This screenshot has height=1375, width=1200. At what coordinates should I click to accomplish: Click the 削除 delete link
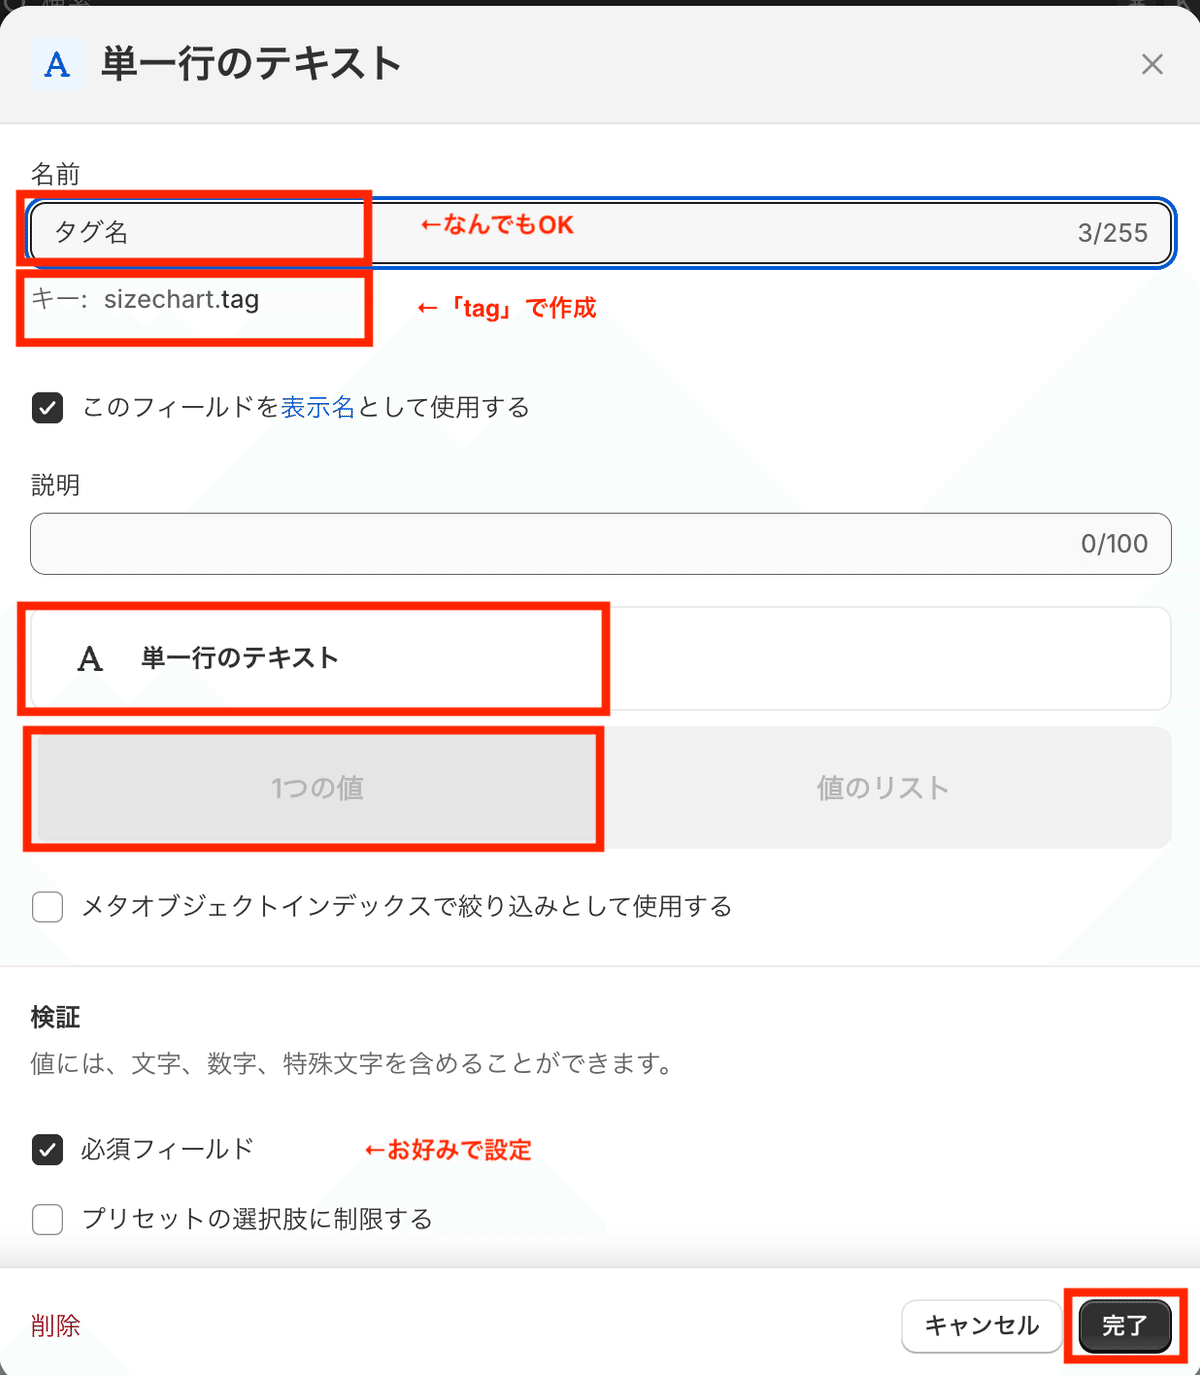click(x=56, y=1326)
